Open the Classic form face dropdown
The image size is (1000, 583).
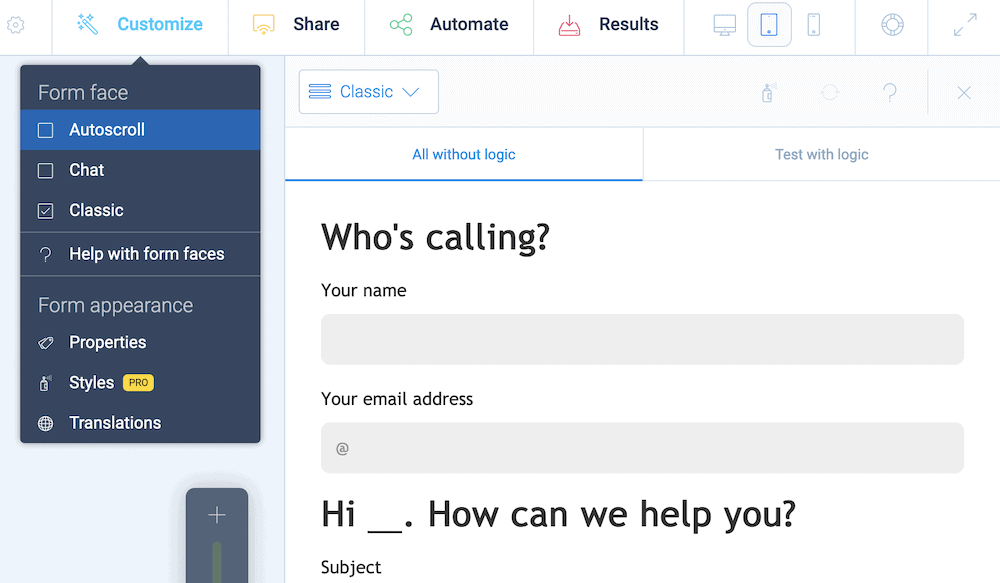[369, 92]
